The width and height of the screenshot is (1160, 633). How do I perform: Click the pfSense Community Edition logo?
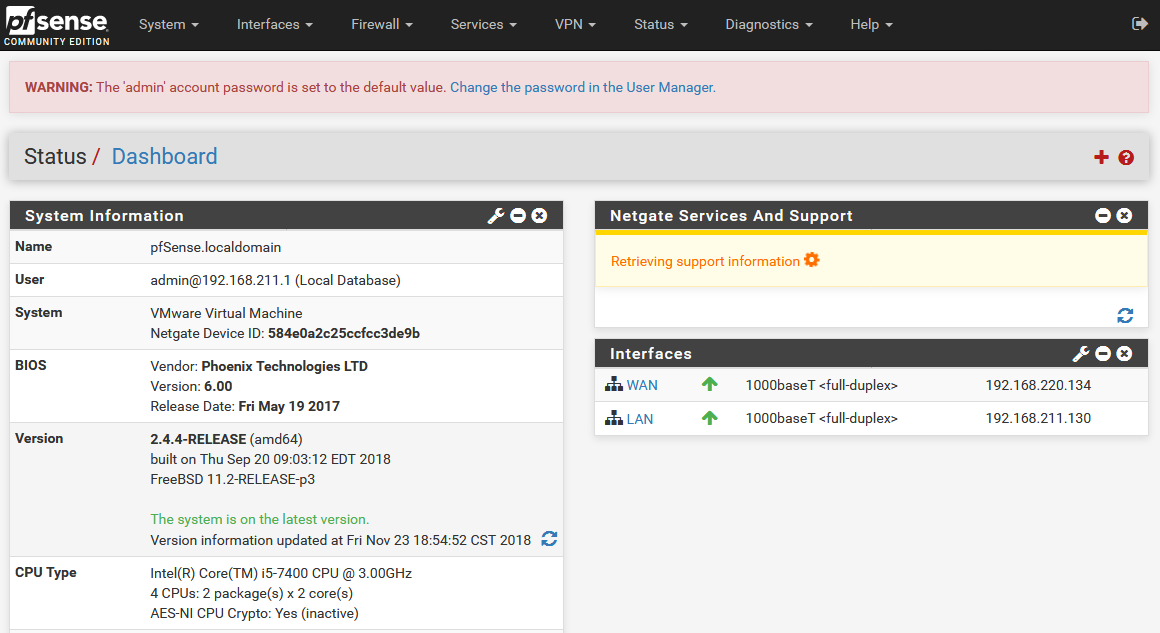point(57,26)
